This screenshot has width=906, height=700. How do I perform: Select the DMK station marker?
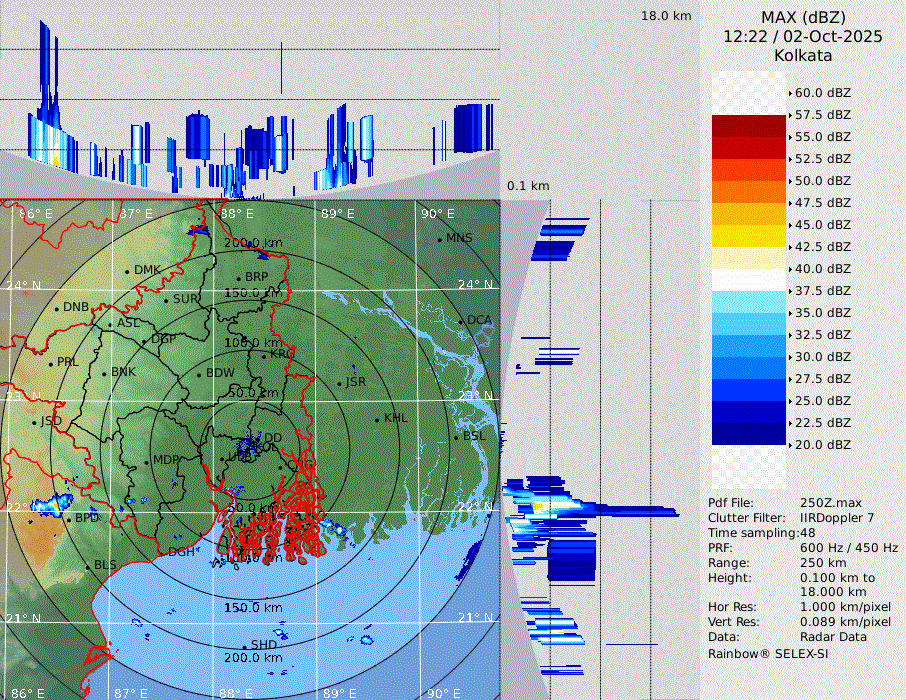click(x=127, y=271)
